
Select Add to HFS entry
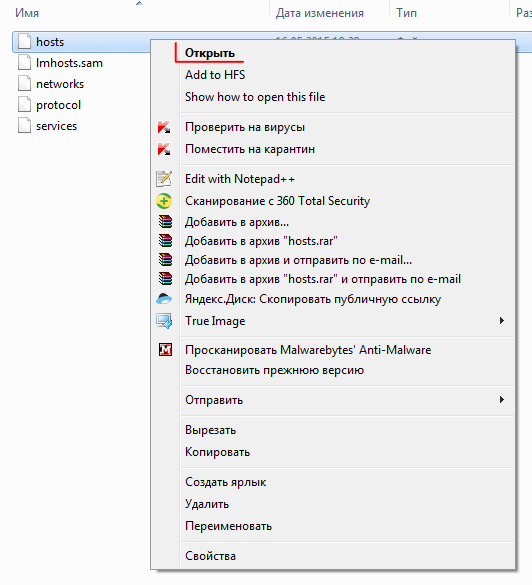[x=215, y=75]
